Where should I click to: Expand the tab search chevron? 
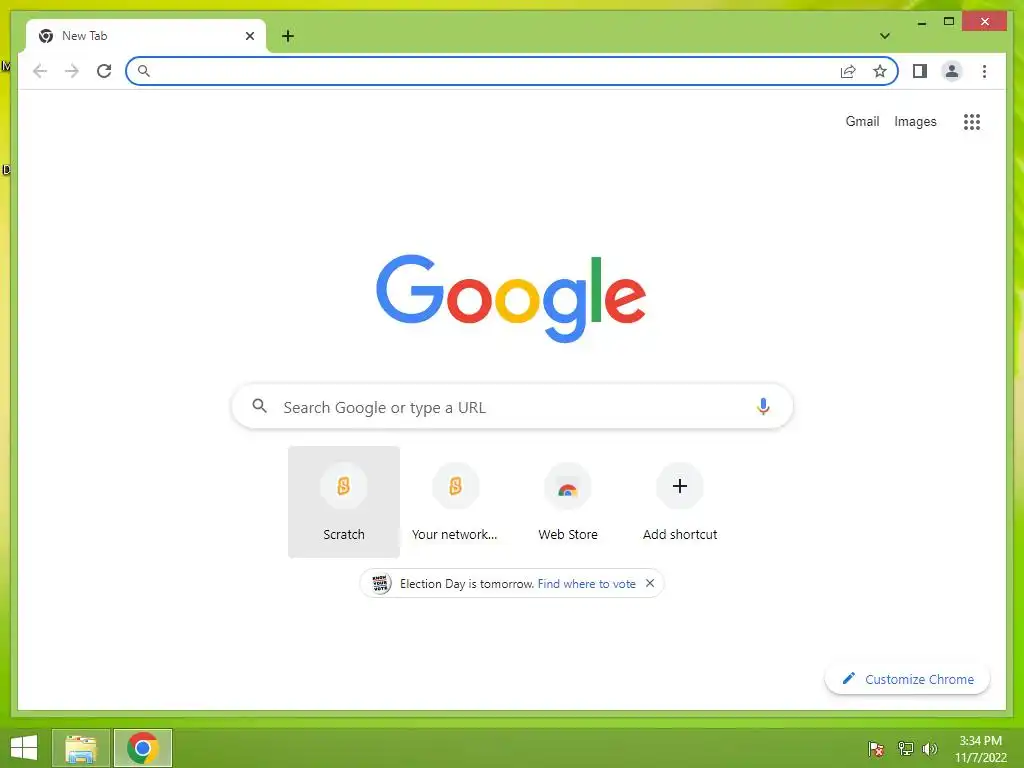[x=885, y=36]
